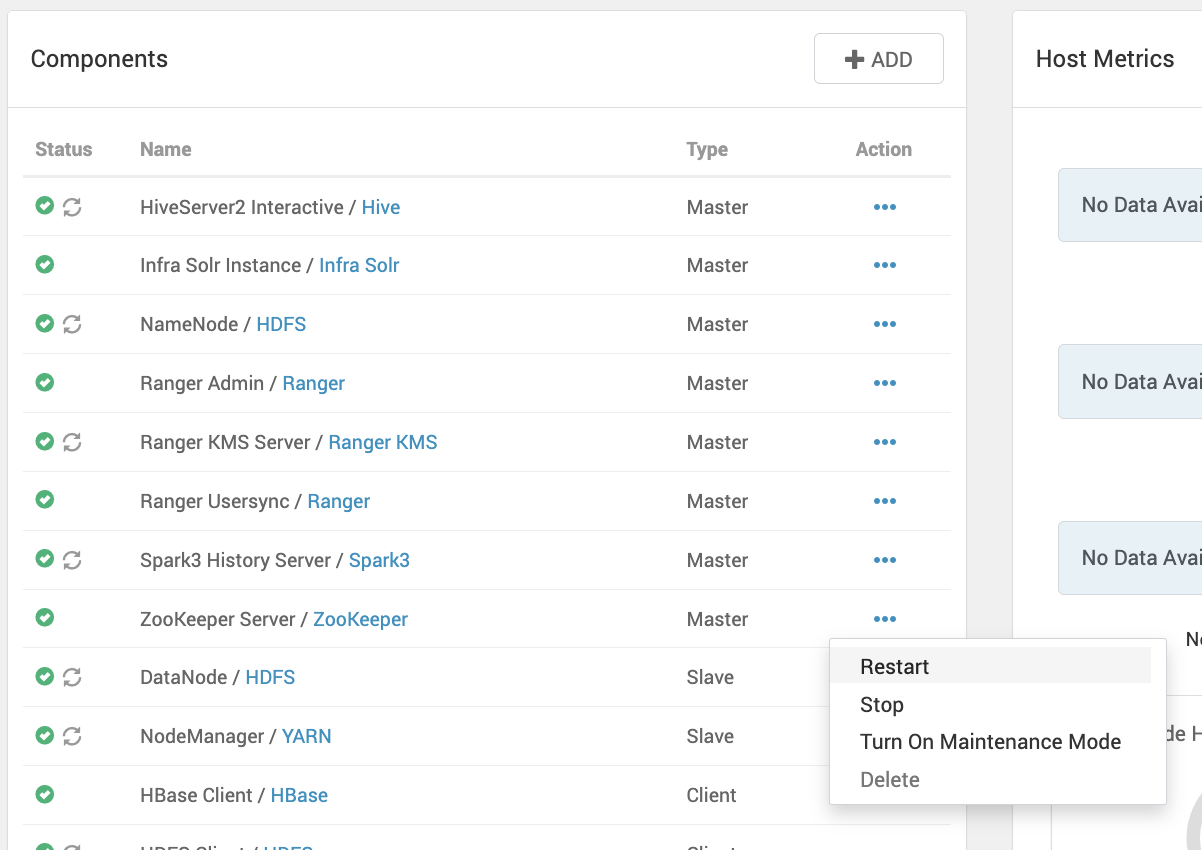This screenshot has height=850, width=1202.
Task: Open action menu for Ranger Usersync
Action: [885, 501]
